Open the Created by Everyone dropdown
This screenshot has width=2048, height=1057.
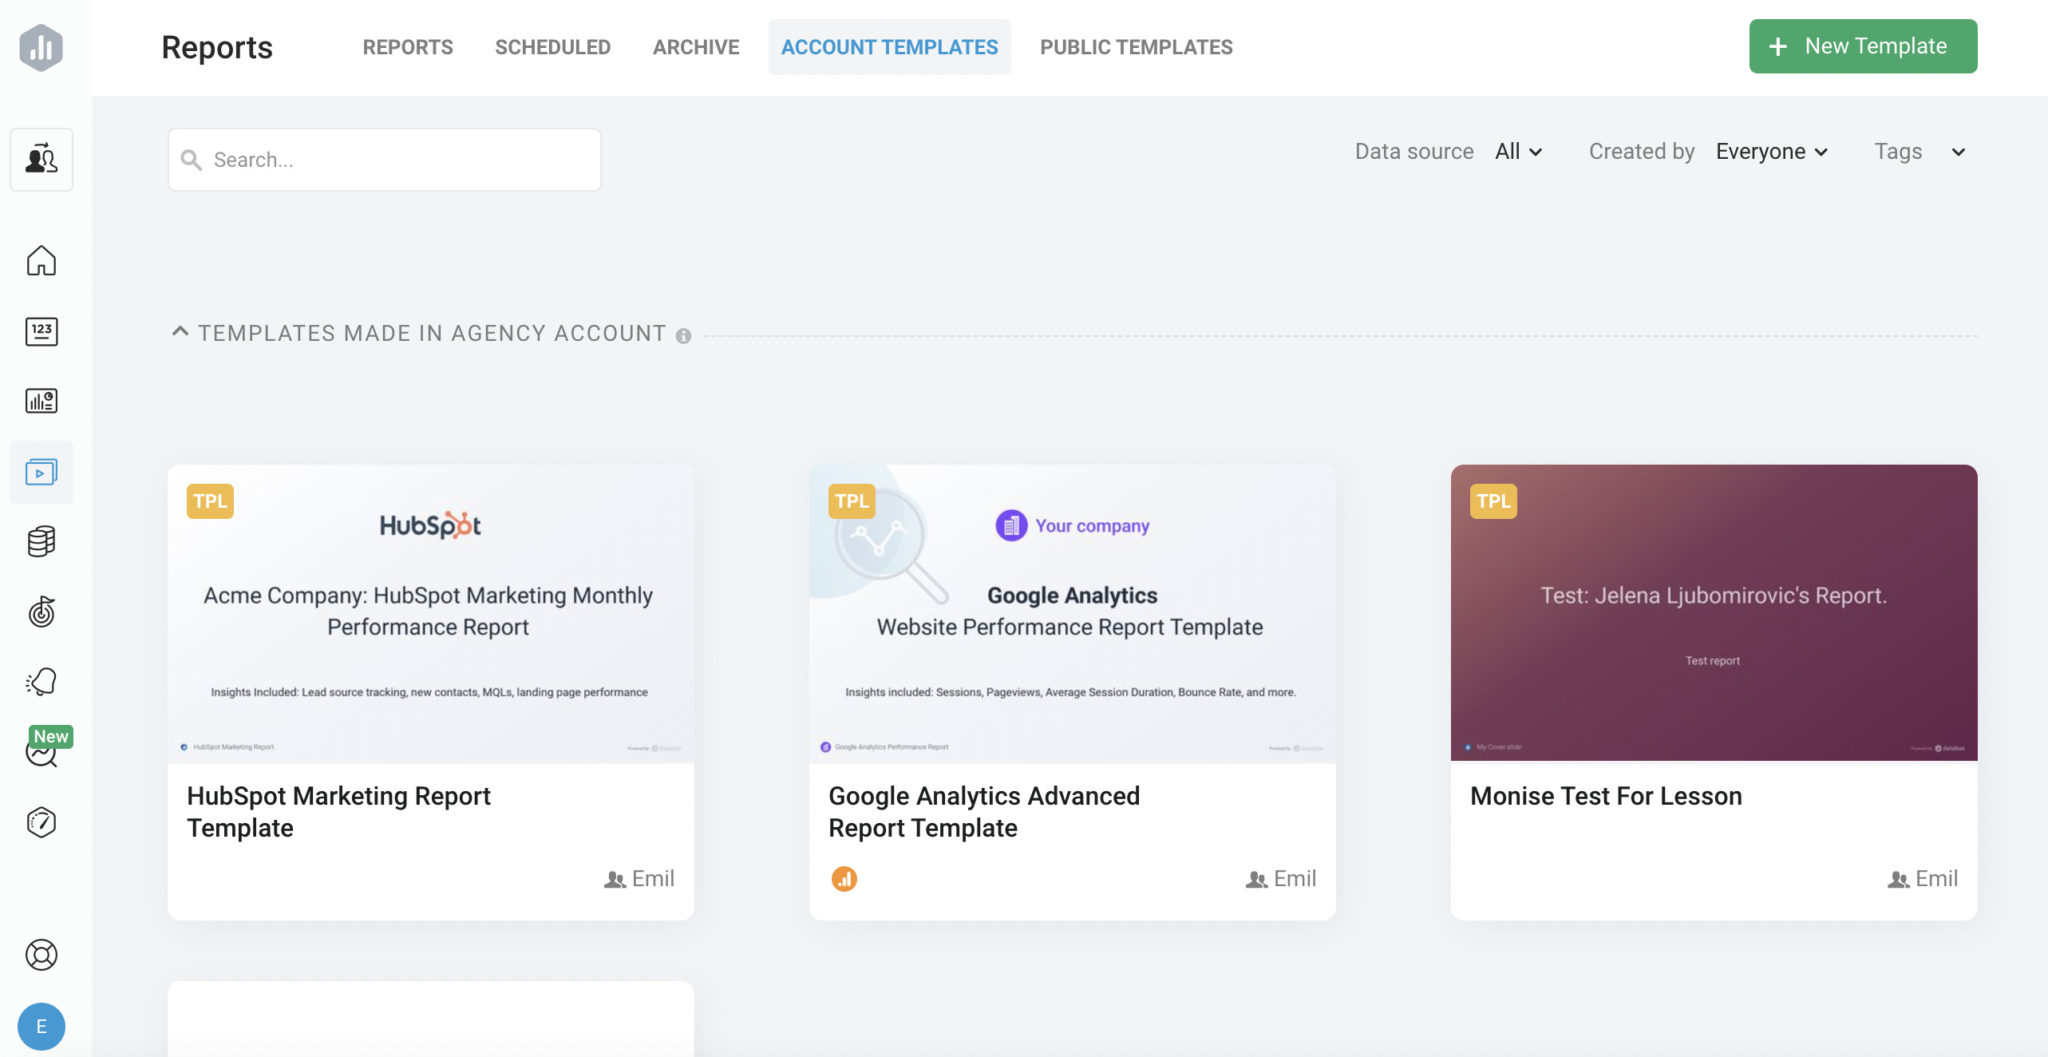pyautogui.click(x=1772, y=151)
